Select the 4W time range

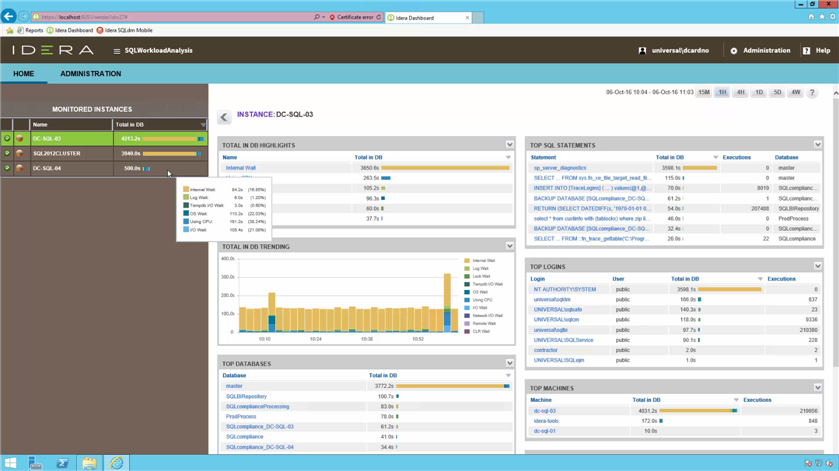796,93
